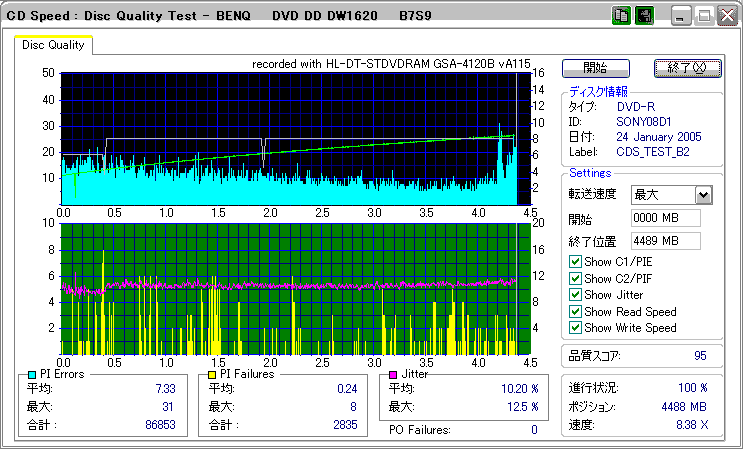Close the Disc Quality Test window
The image size is (743, 449).
[x=727, y=16]
